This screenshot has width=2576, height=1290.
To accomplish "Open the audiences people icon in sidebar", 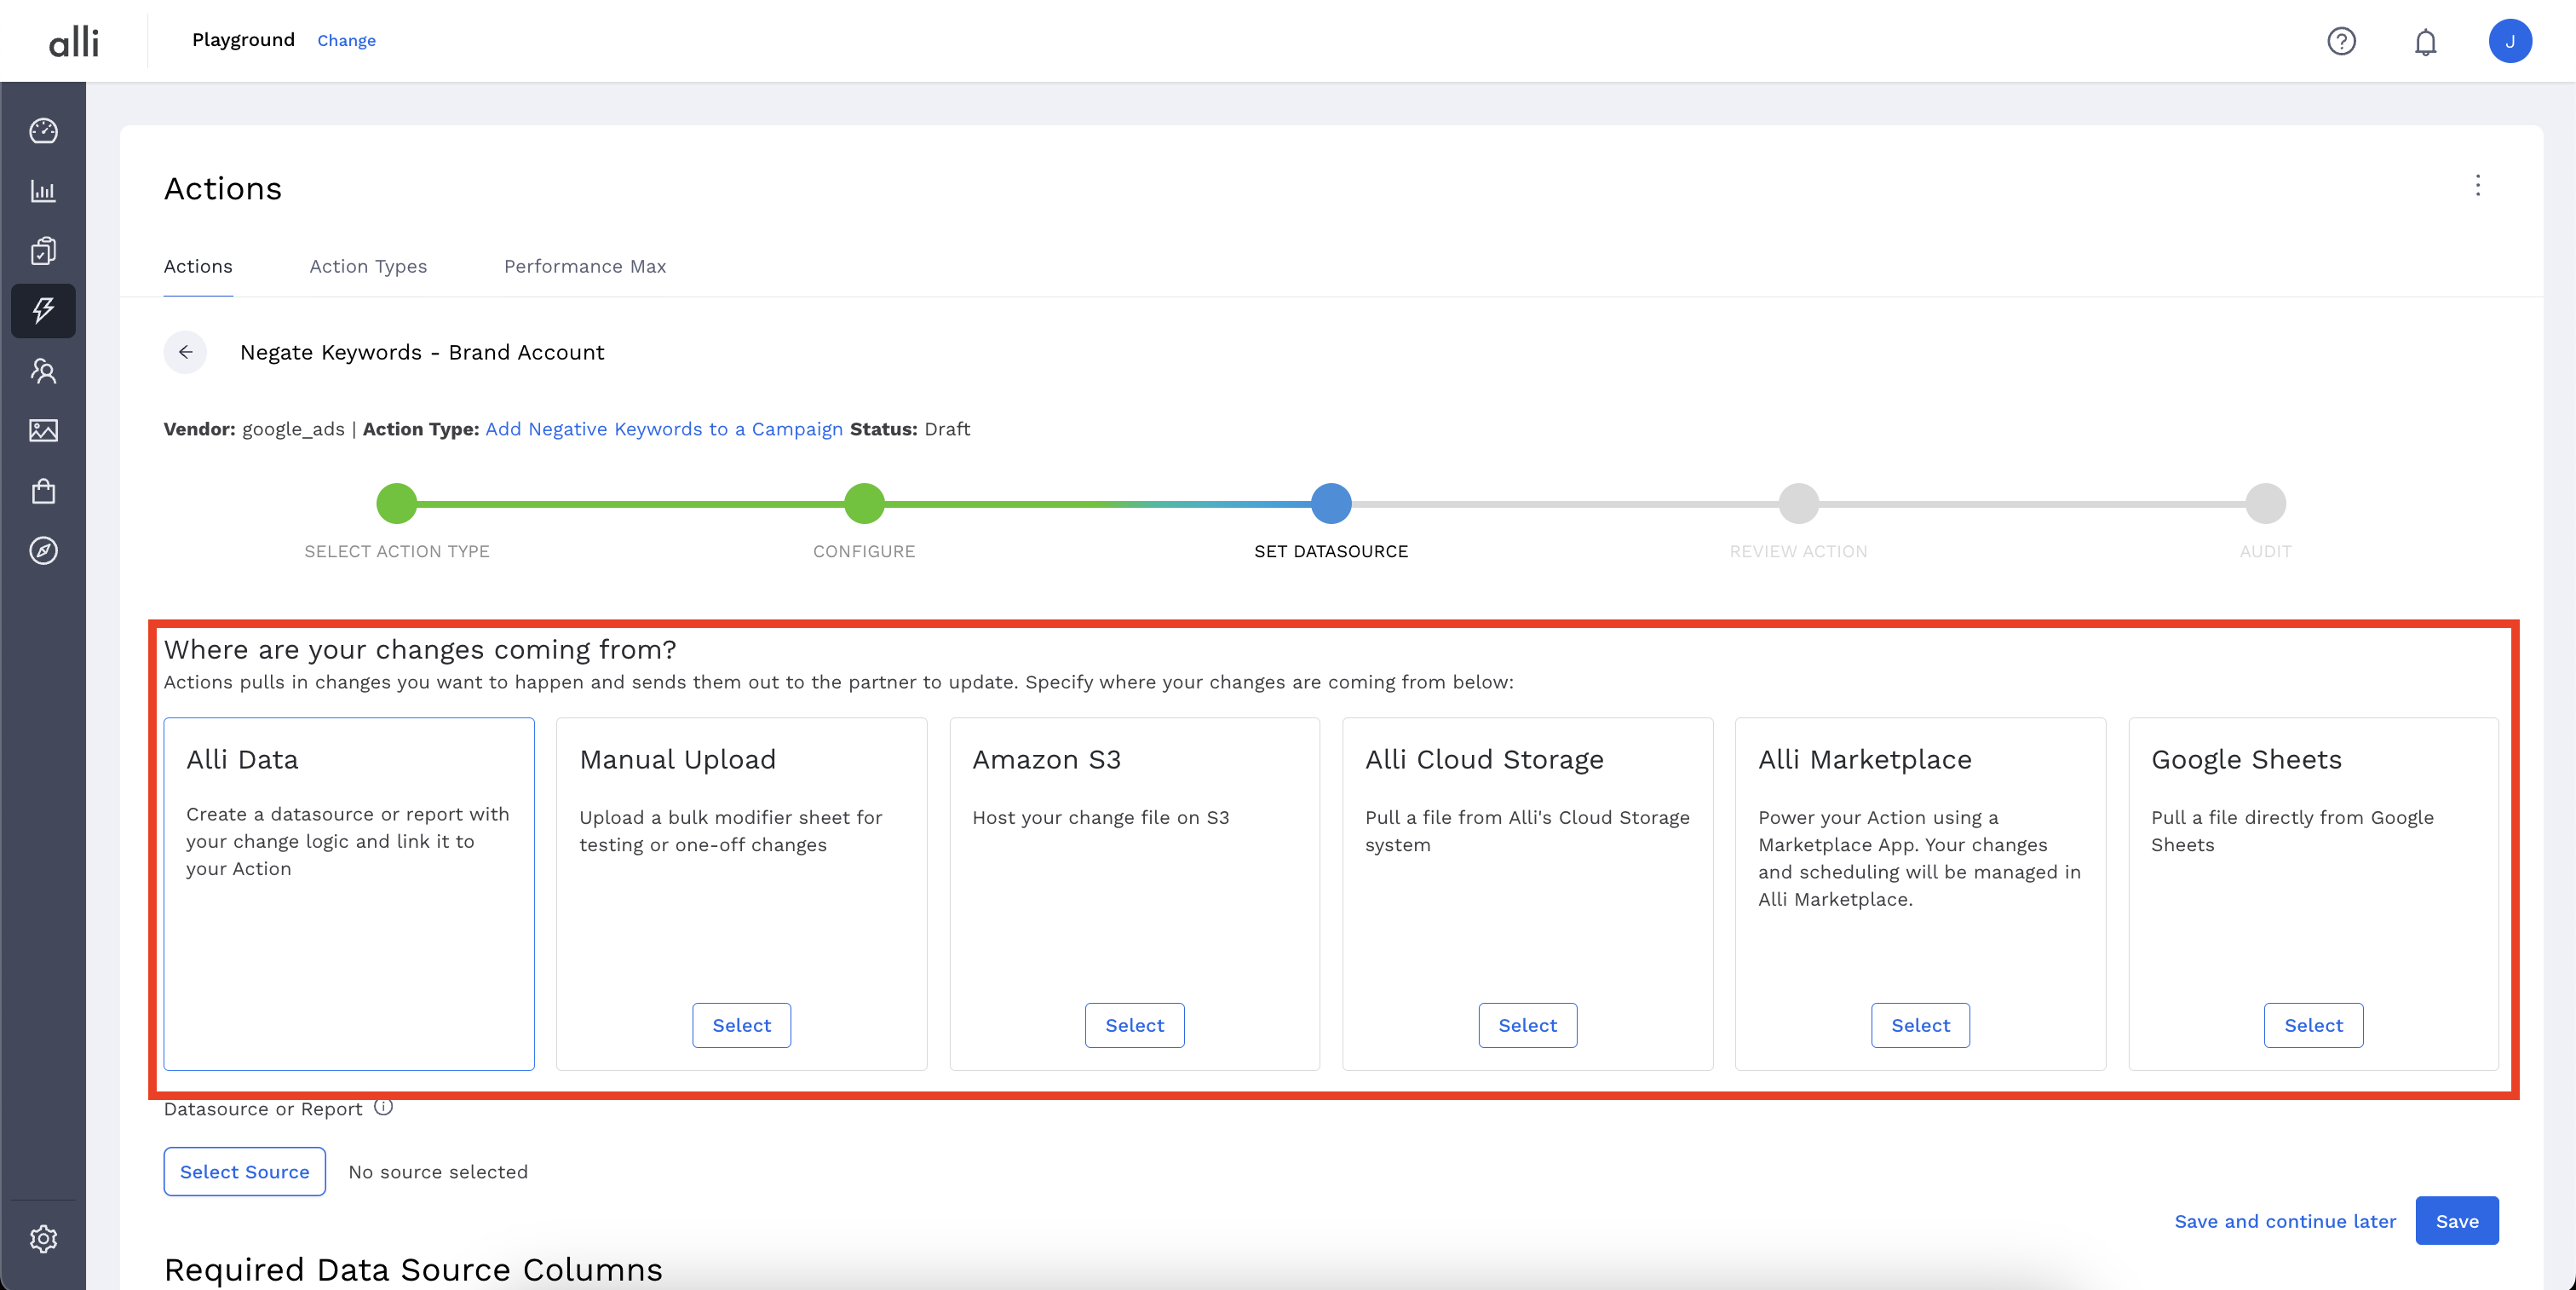I will tap(43, 371).
